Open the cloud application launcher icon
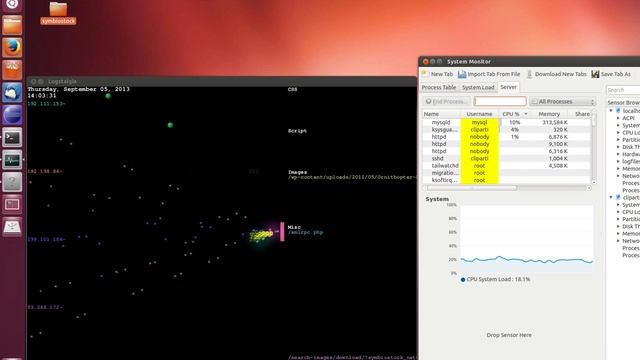The width and height of the screenshot is (640, 360). (x=12, y=92)
